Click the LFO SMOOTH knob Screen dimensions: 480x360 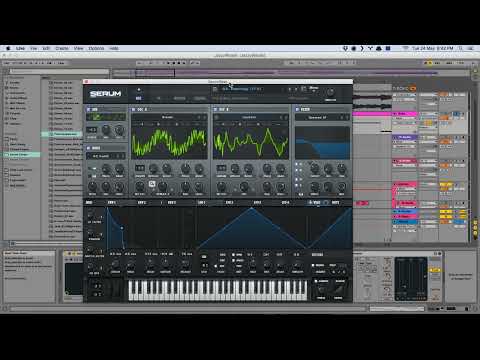tap(297, 265)
